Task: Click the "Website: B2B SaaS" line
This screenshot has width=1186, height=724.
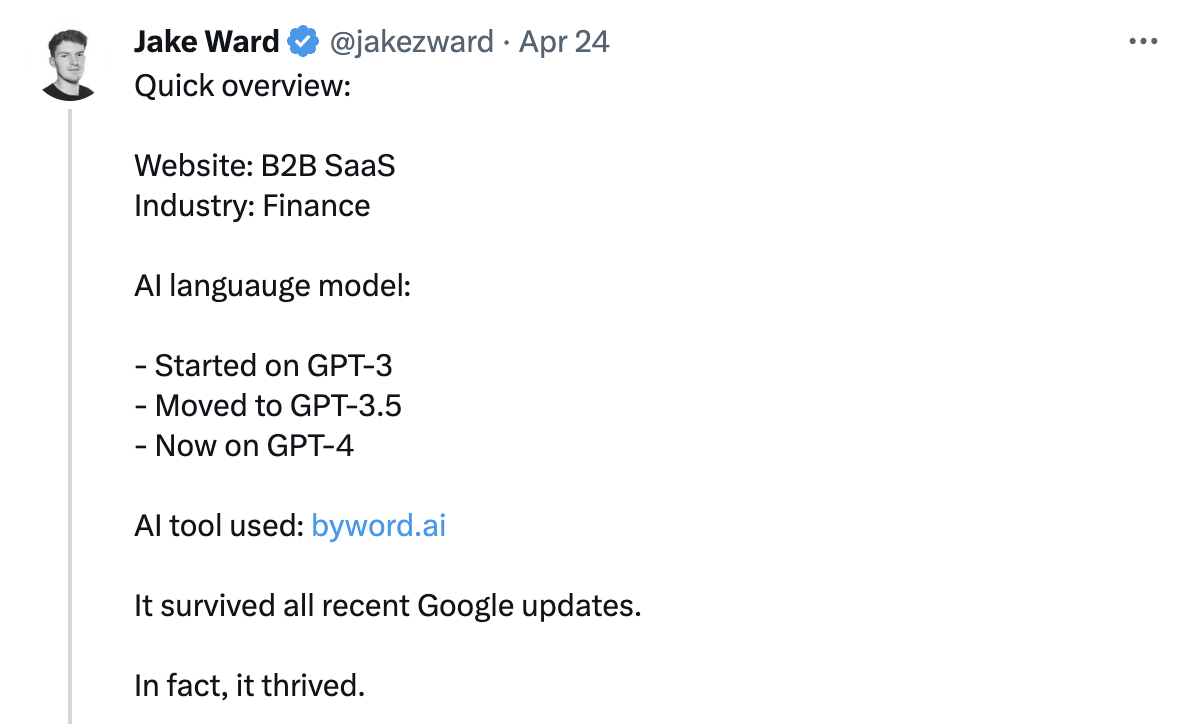Action: point(265,165)
